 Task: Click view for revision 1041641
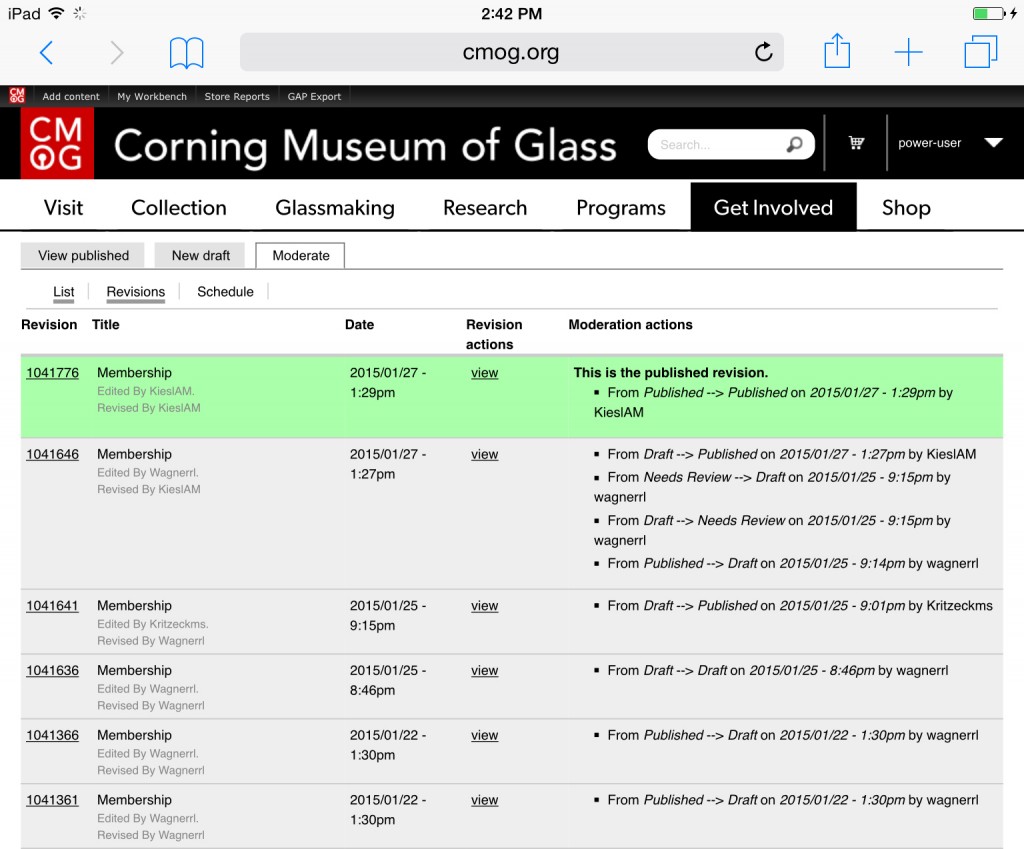(x=485, y=606)
